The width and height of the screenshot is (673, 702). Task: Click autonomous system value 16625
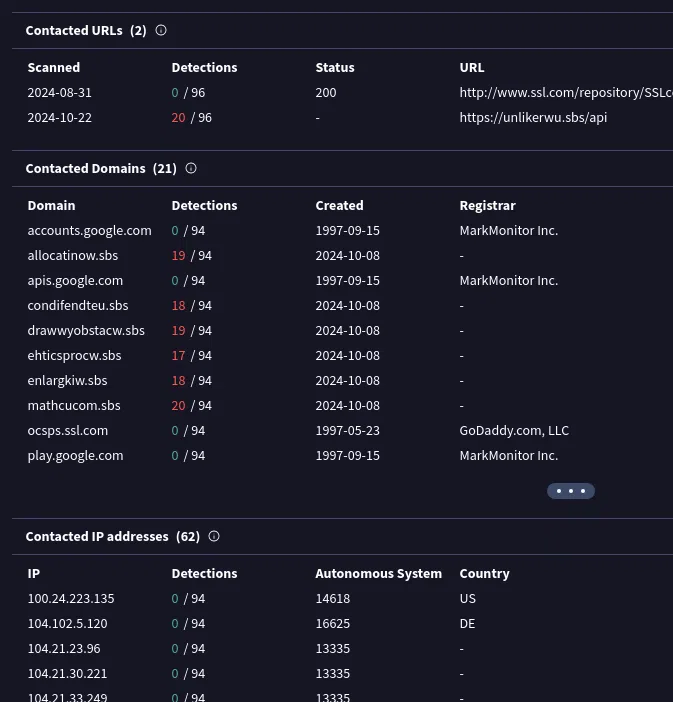click(x=333, y=624)
